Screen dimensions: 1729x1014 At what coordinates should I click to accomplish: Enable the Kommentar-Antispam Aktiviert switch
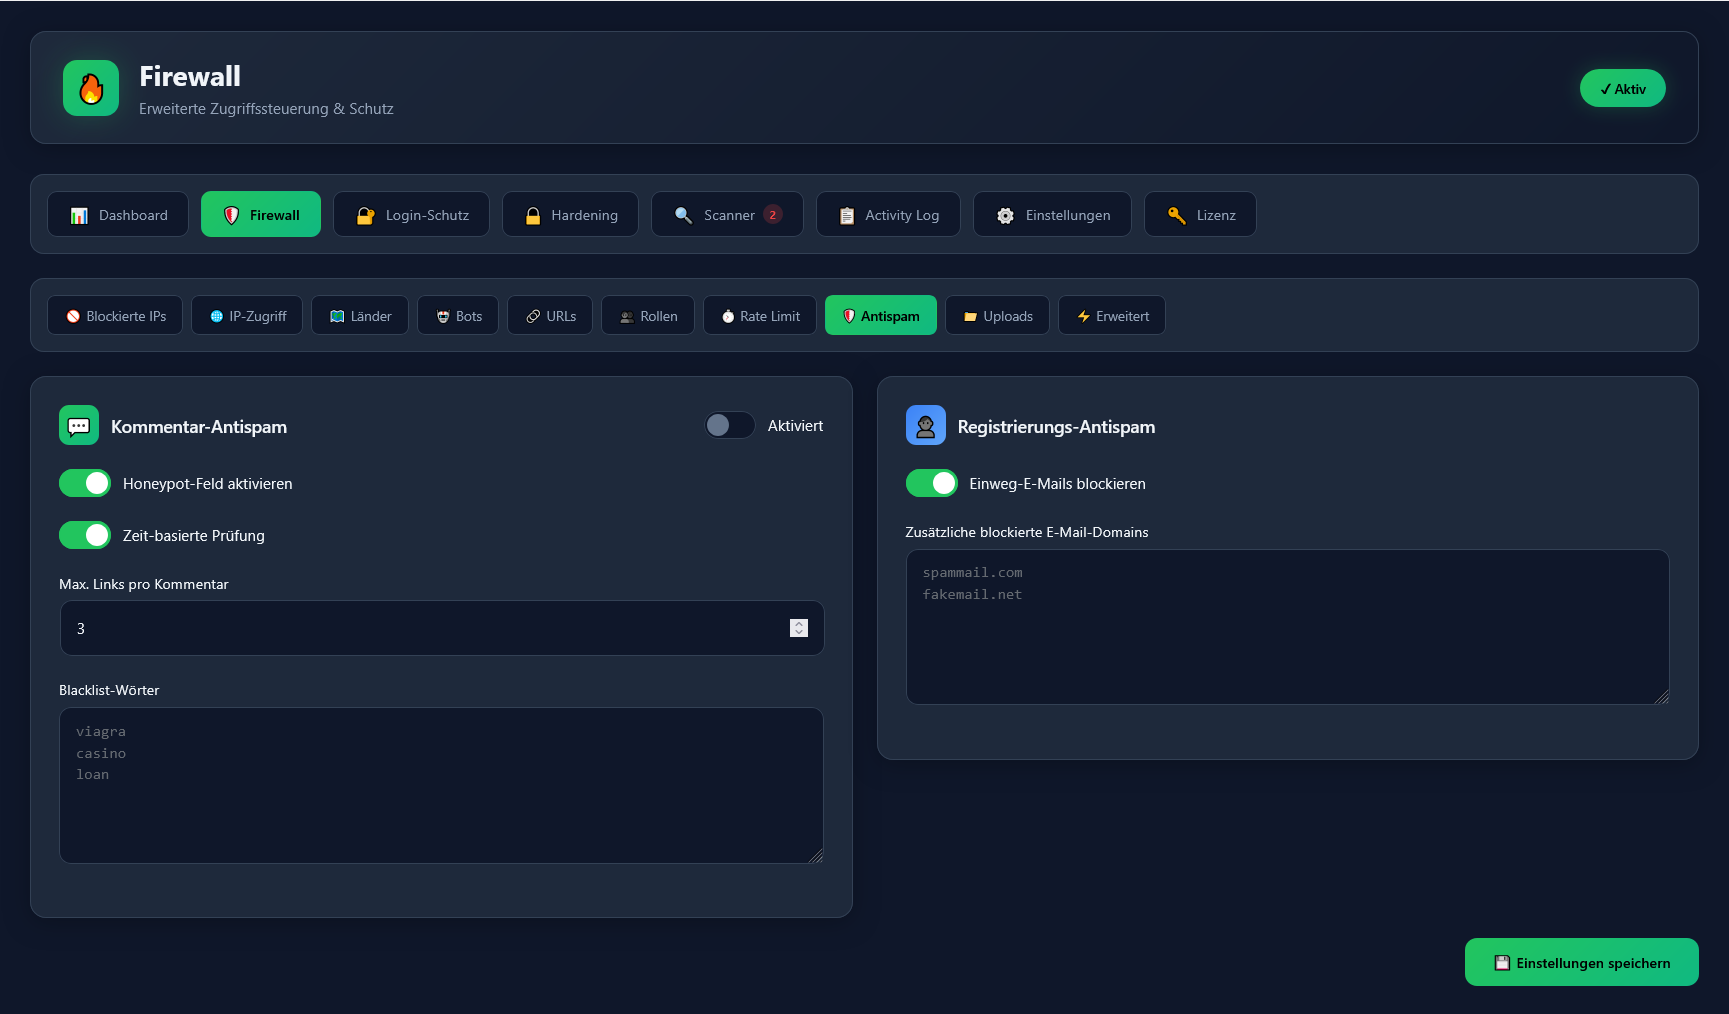[729, 424]
